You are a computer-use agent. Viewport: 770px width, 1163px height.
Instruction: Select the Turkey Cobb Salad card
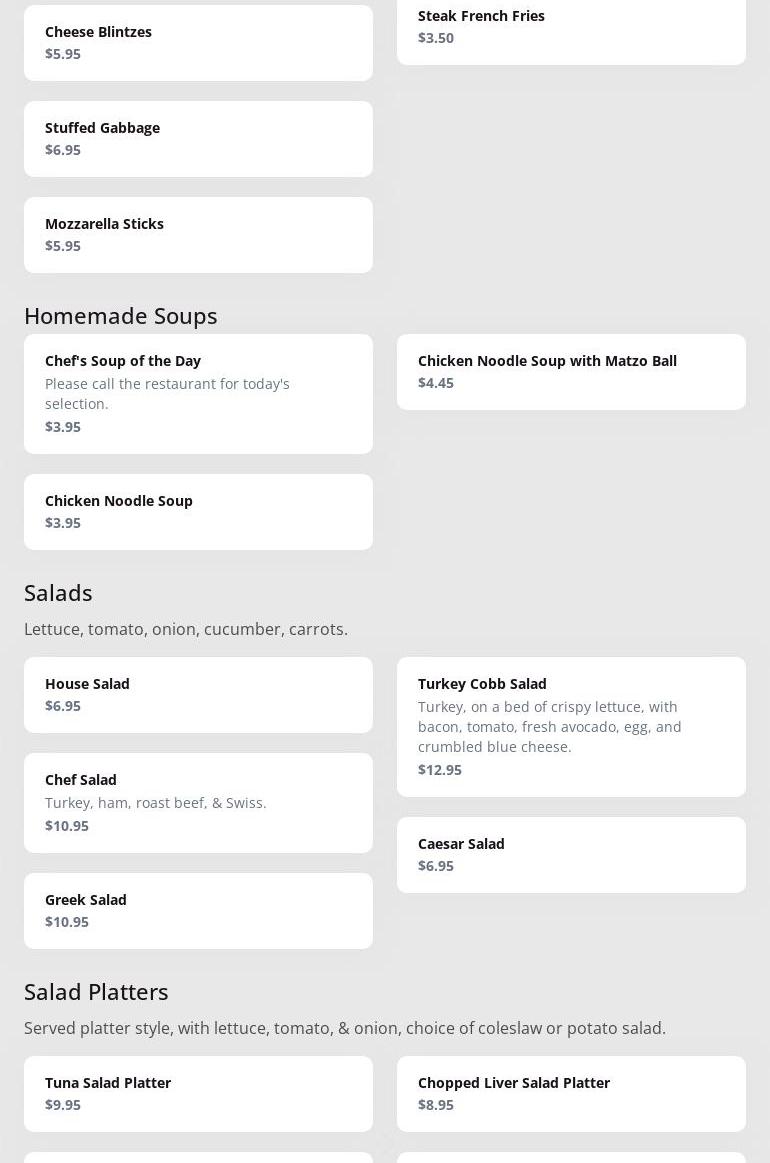tap(571, 726)
